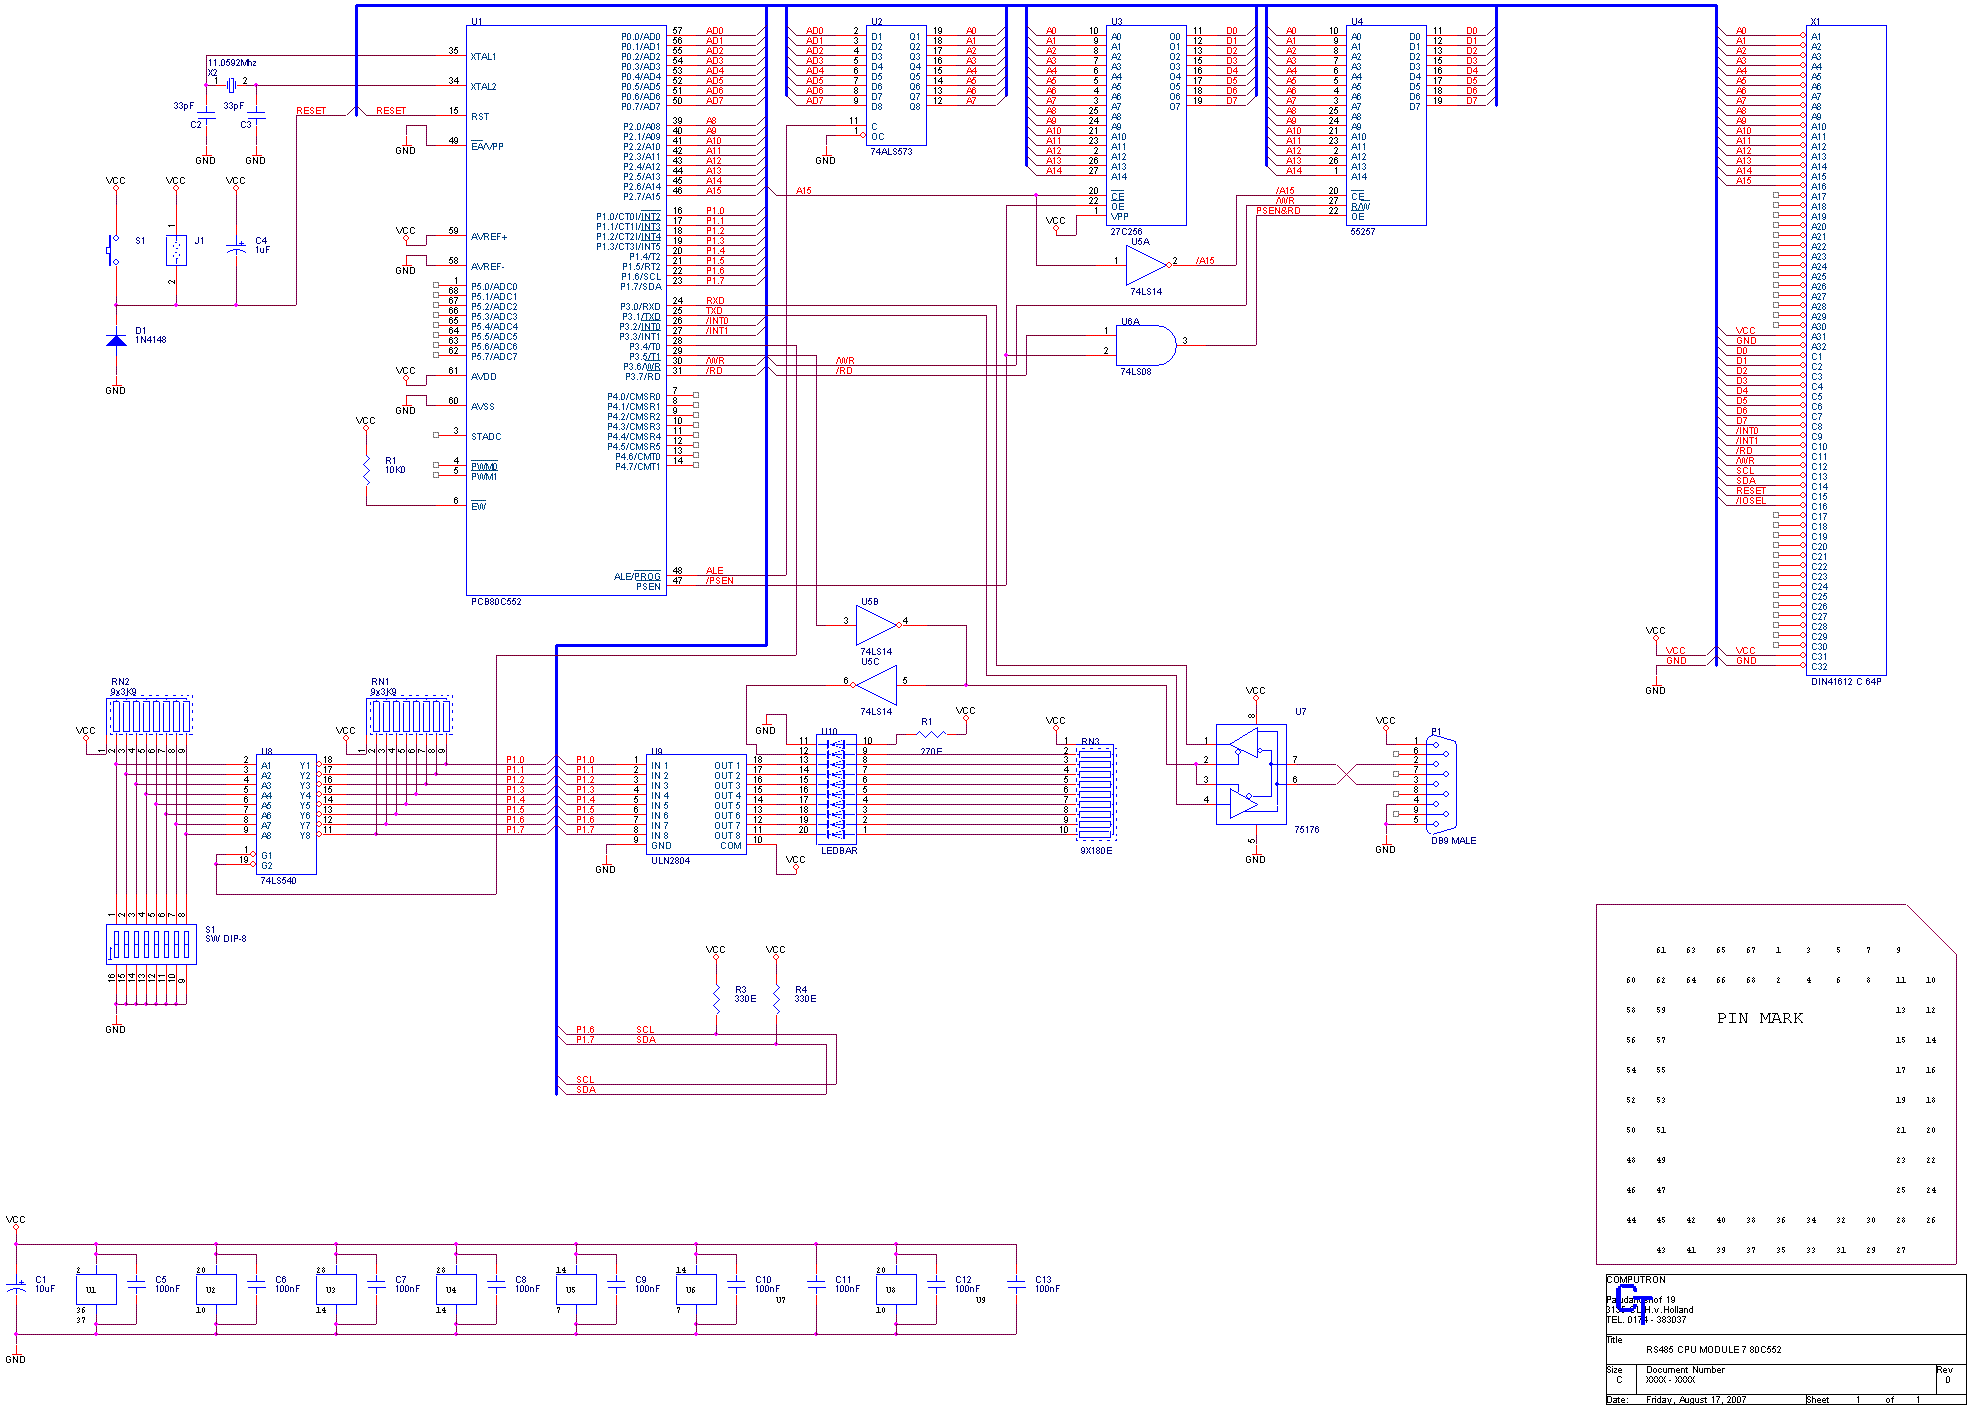Click the DB9 MALE connector P1 symbol
This screenshot has height=1409, width=1971.
click(x=1440, y=785)
